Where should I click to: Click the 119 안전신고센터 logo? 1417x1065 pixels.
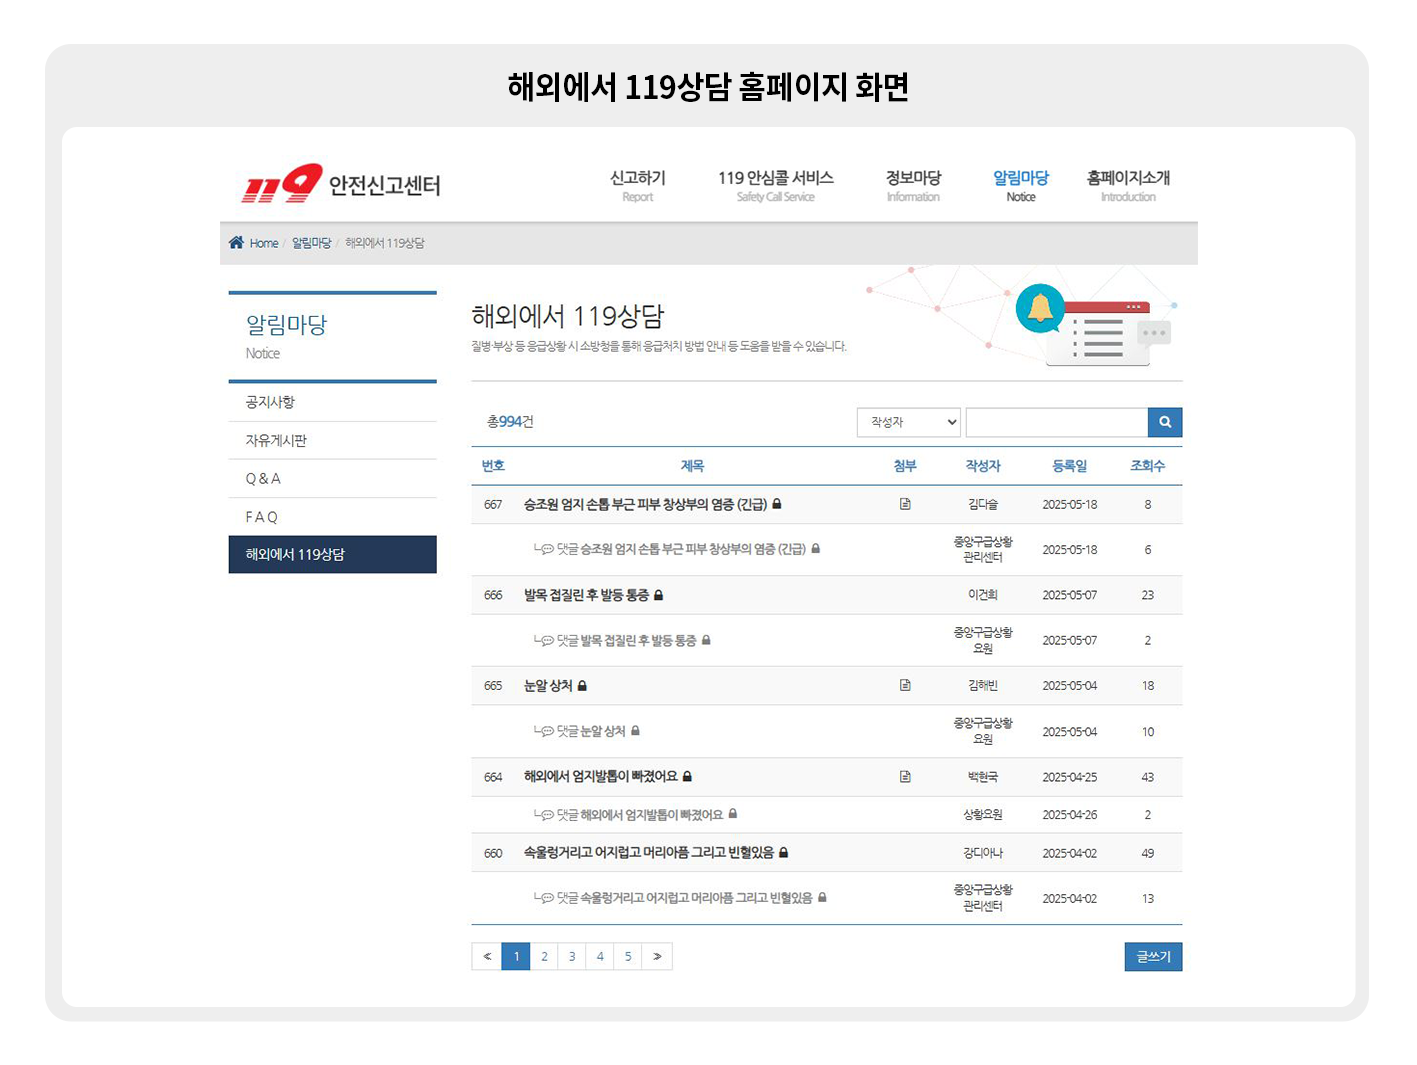click(341, 184)
